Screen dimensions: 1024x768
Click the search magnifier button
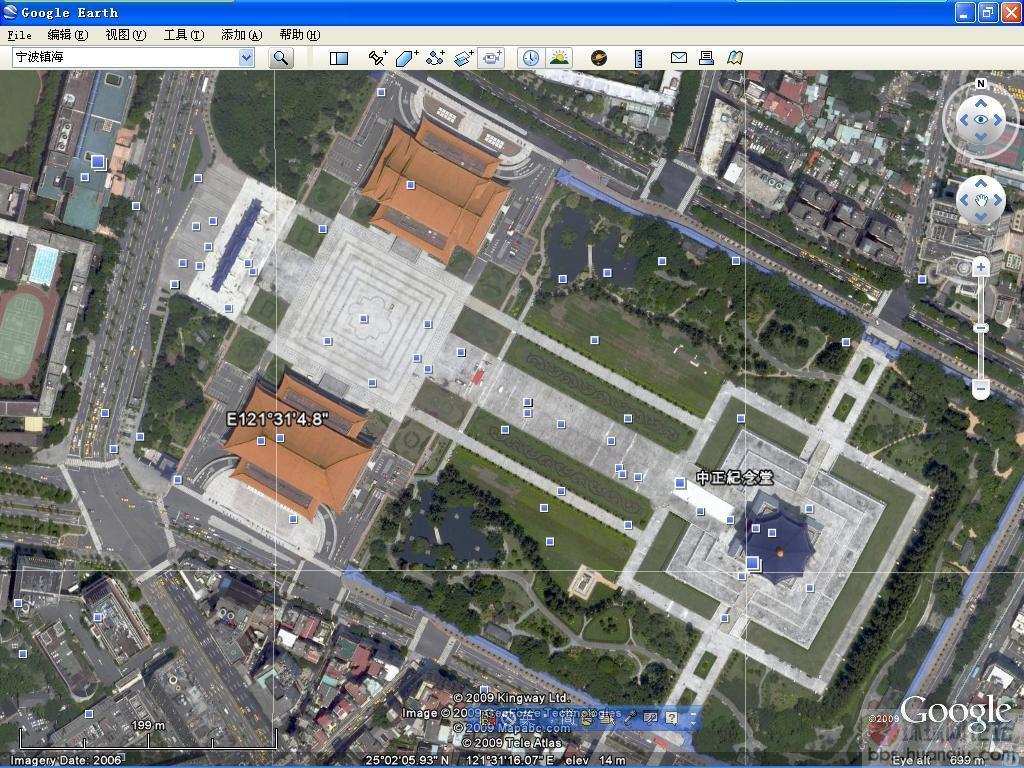click(281, 58)
